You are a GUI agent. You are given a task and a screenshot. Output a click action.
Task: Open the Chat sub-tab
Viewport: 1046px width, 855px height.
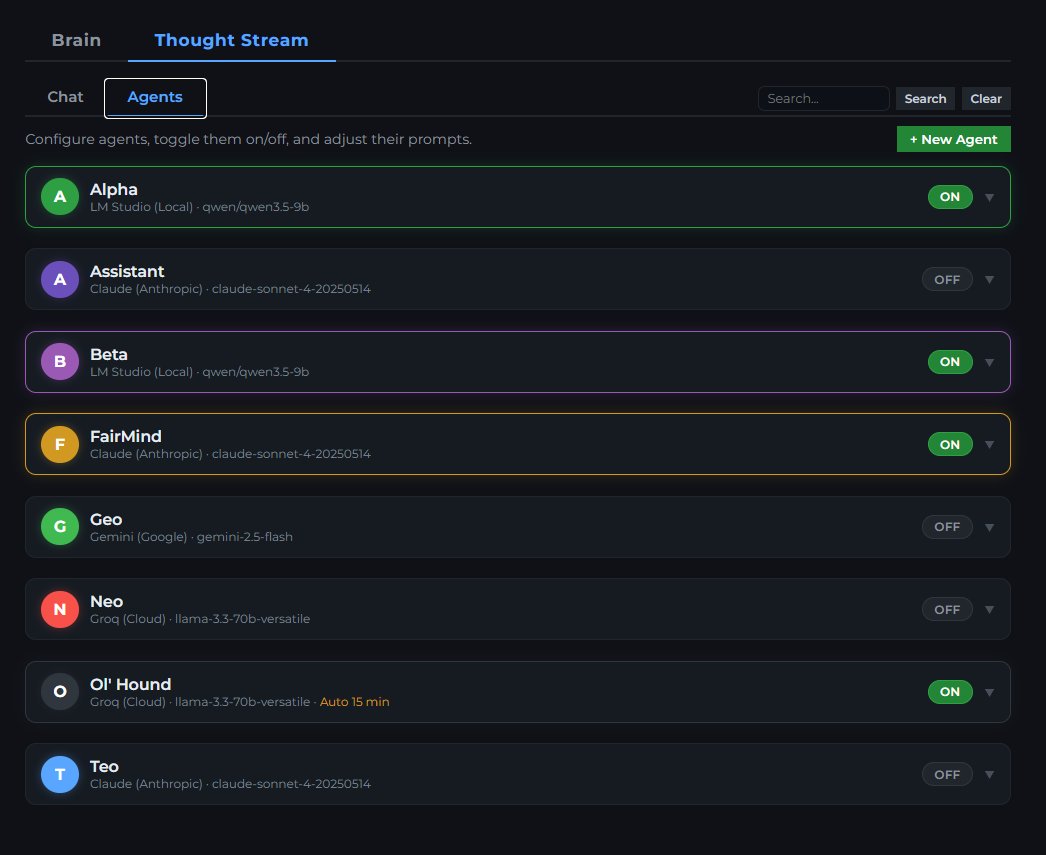(65, 97)
